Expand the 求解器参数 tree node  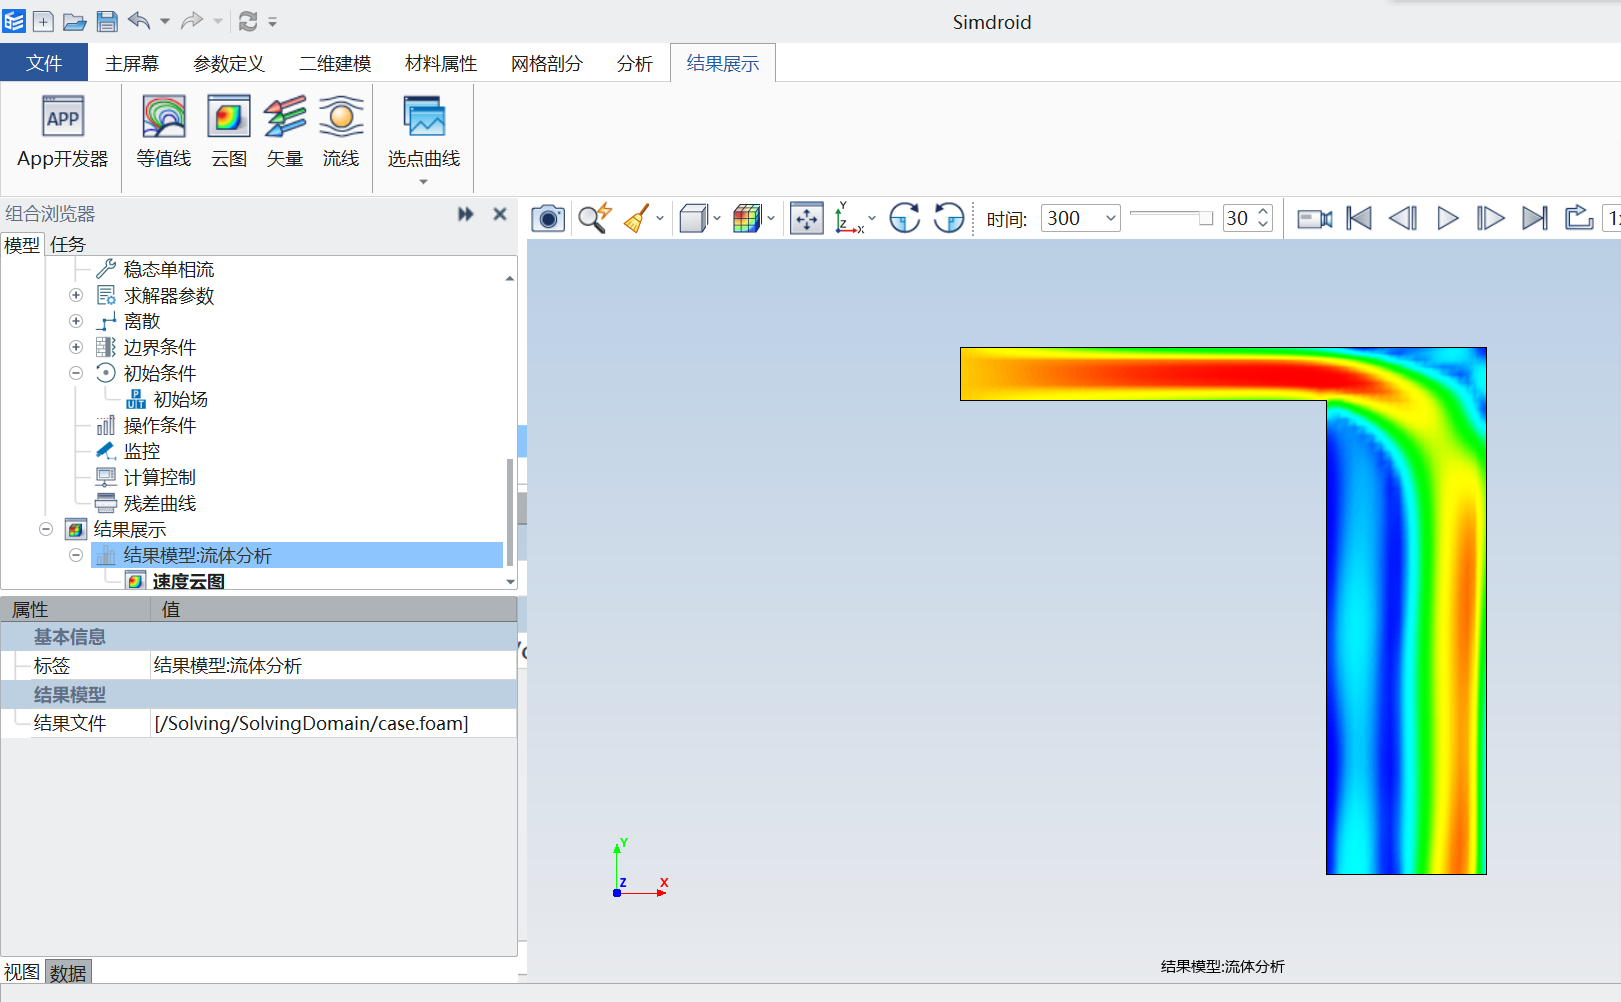76,295
